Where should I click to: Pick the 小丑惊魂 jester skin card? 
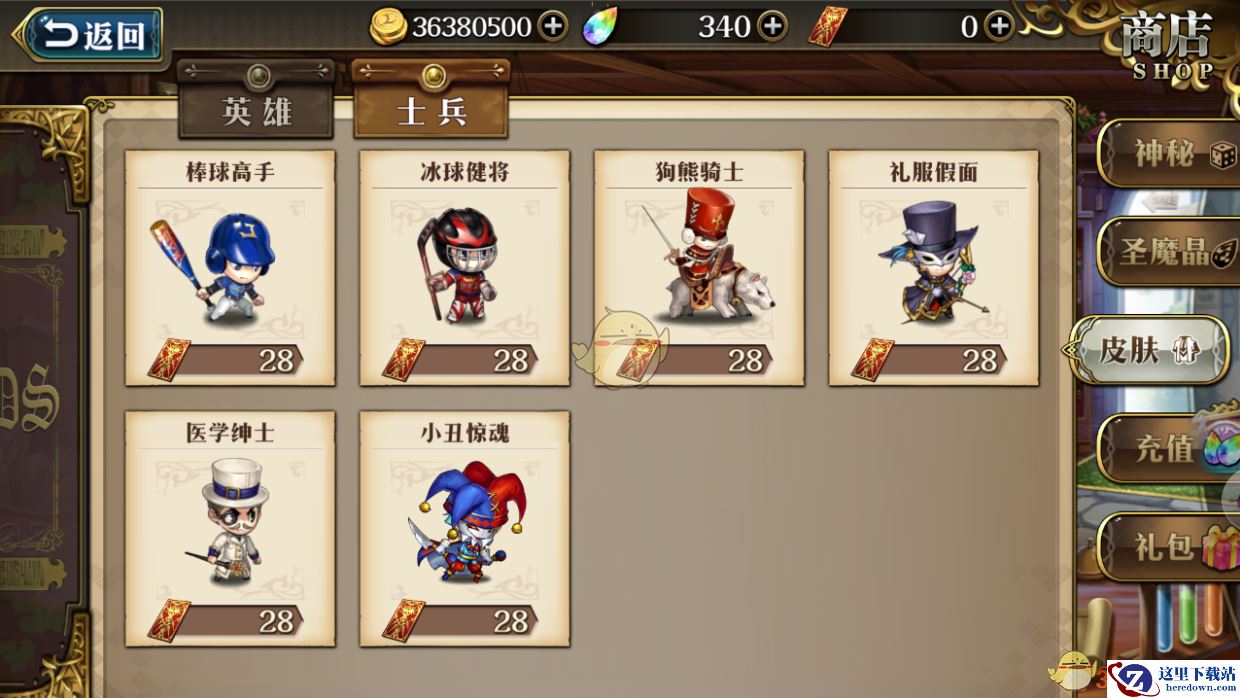click(465, 529)
